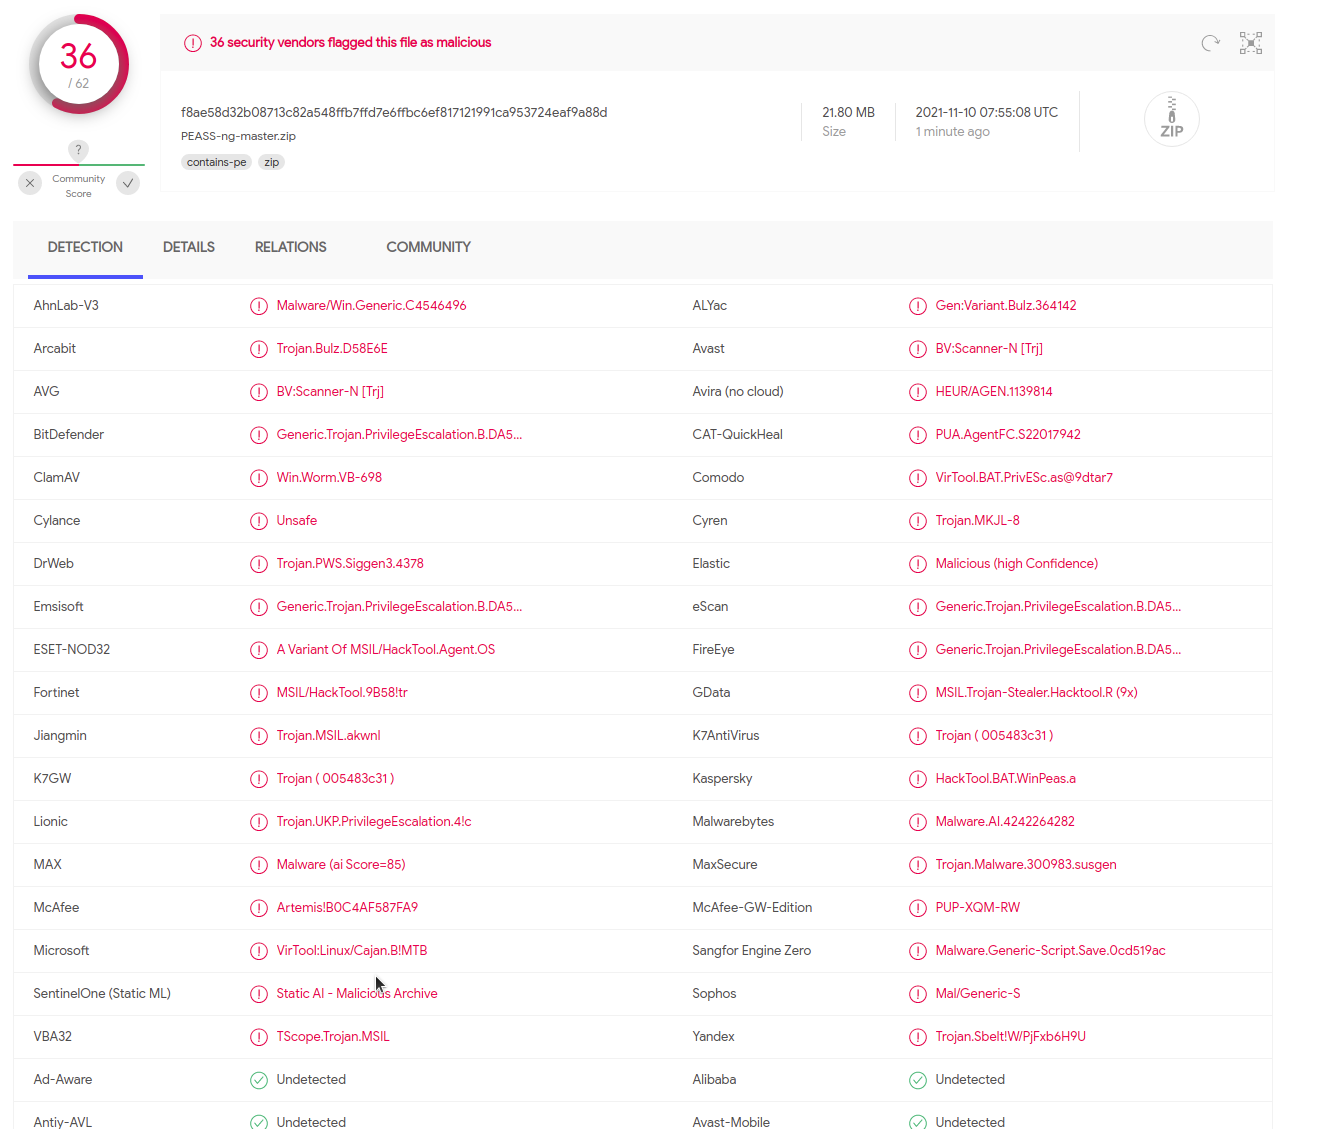1330x1129 pixels.
Task: View the COMMUNITY tab
Action: point(428,247)
